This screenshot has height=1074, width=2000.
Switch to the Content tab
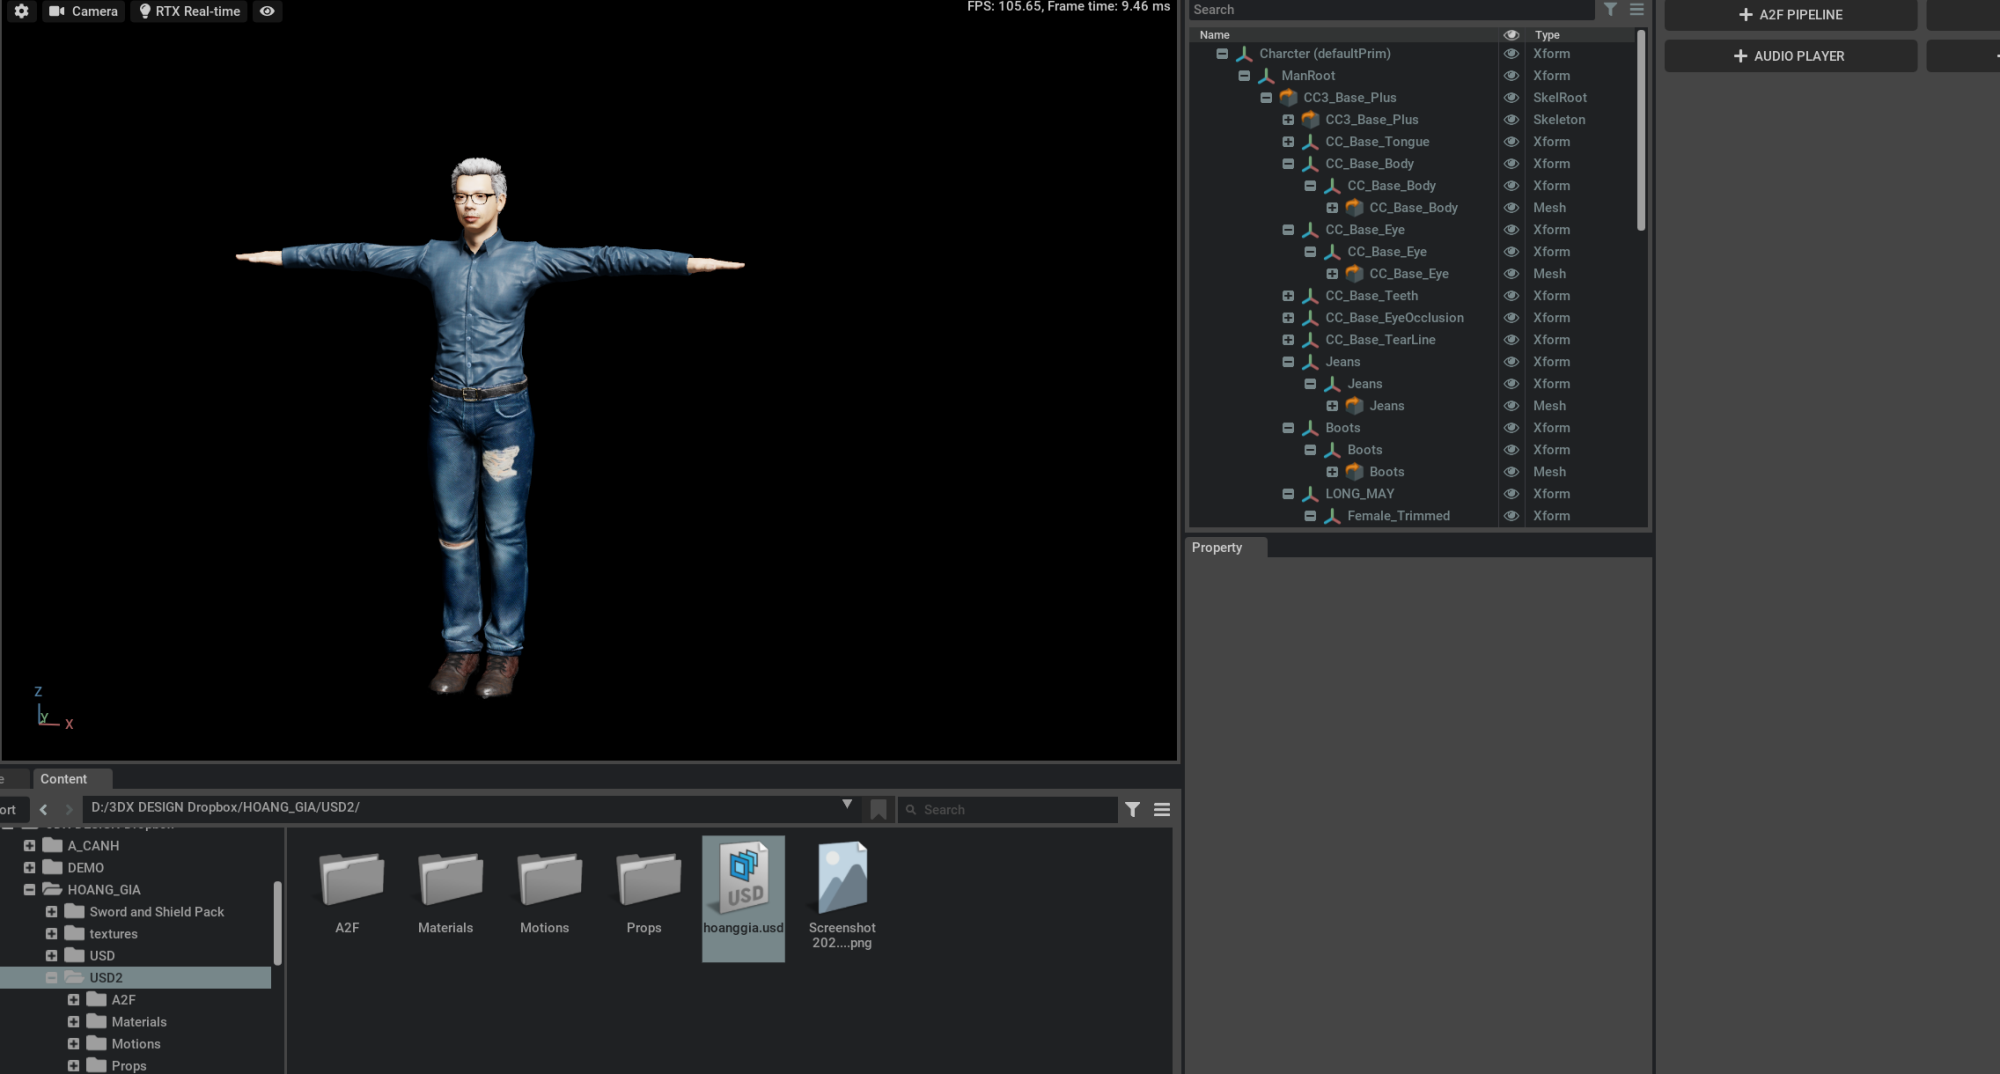point(64,779)
